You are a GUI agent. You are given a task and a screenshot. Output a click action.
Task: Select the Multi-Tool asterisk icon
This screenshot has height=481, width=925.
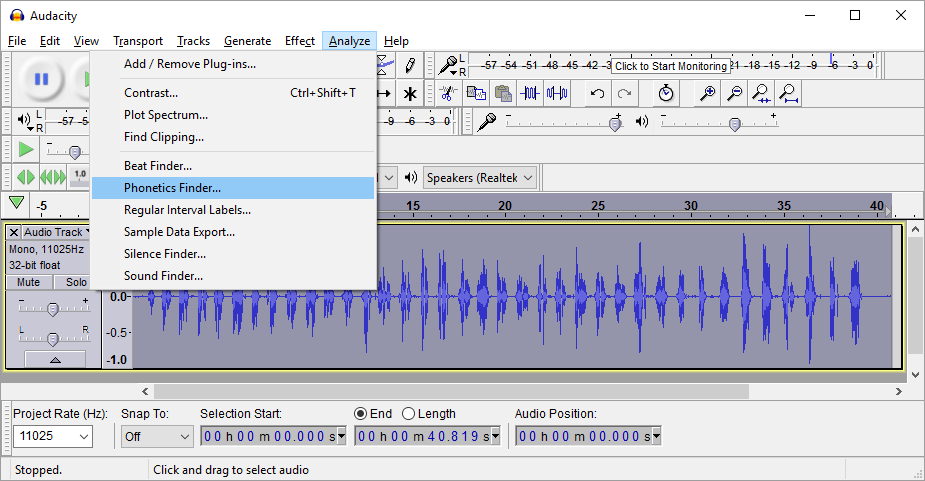[x=410, y=93]
